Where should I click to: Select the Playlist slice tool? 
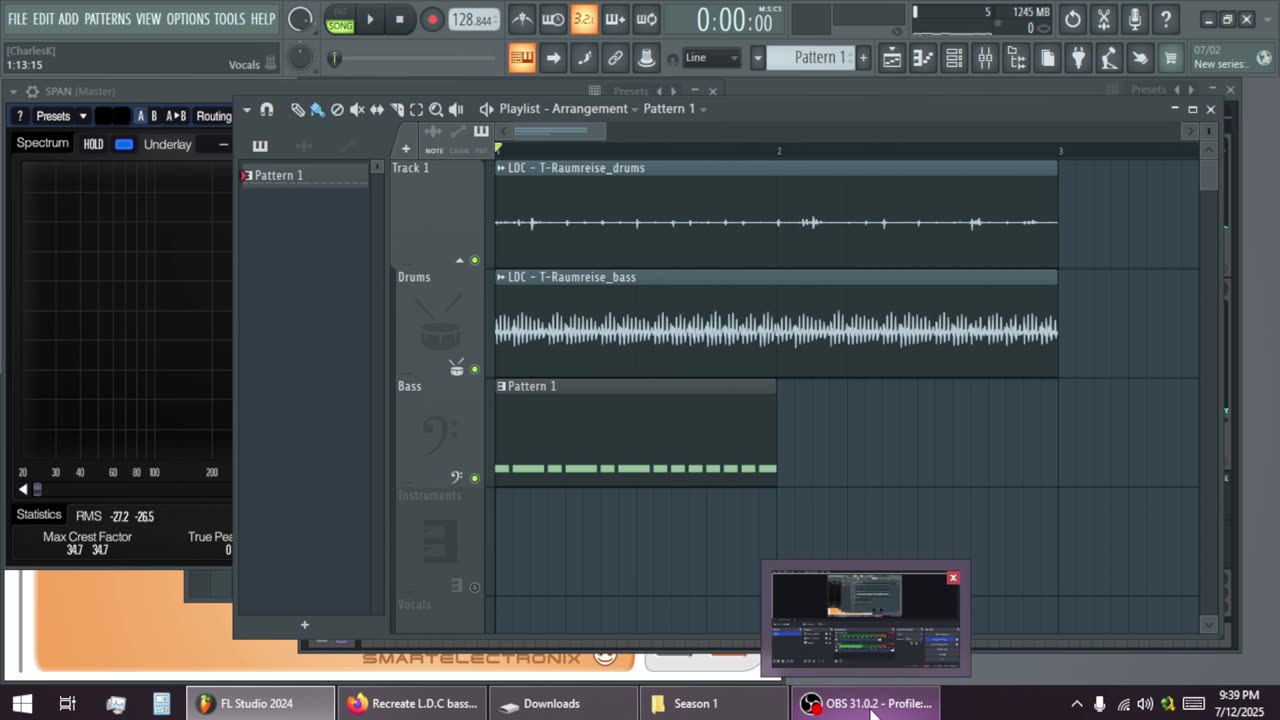pyautogui.click(x=397, y=109)
